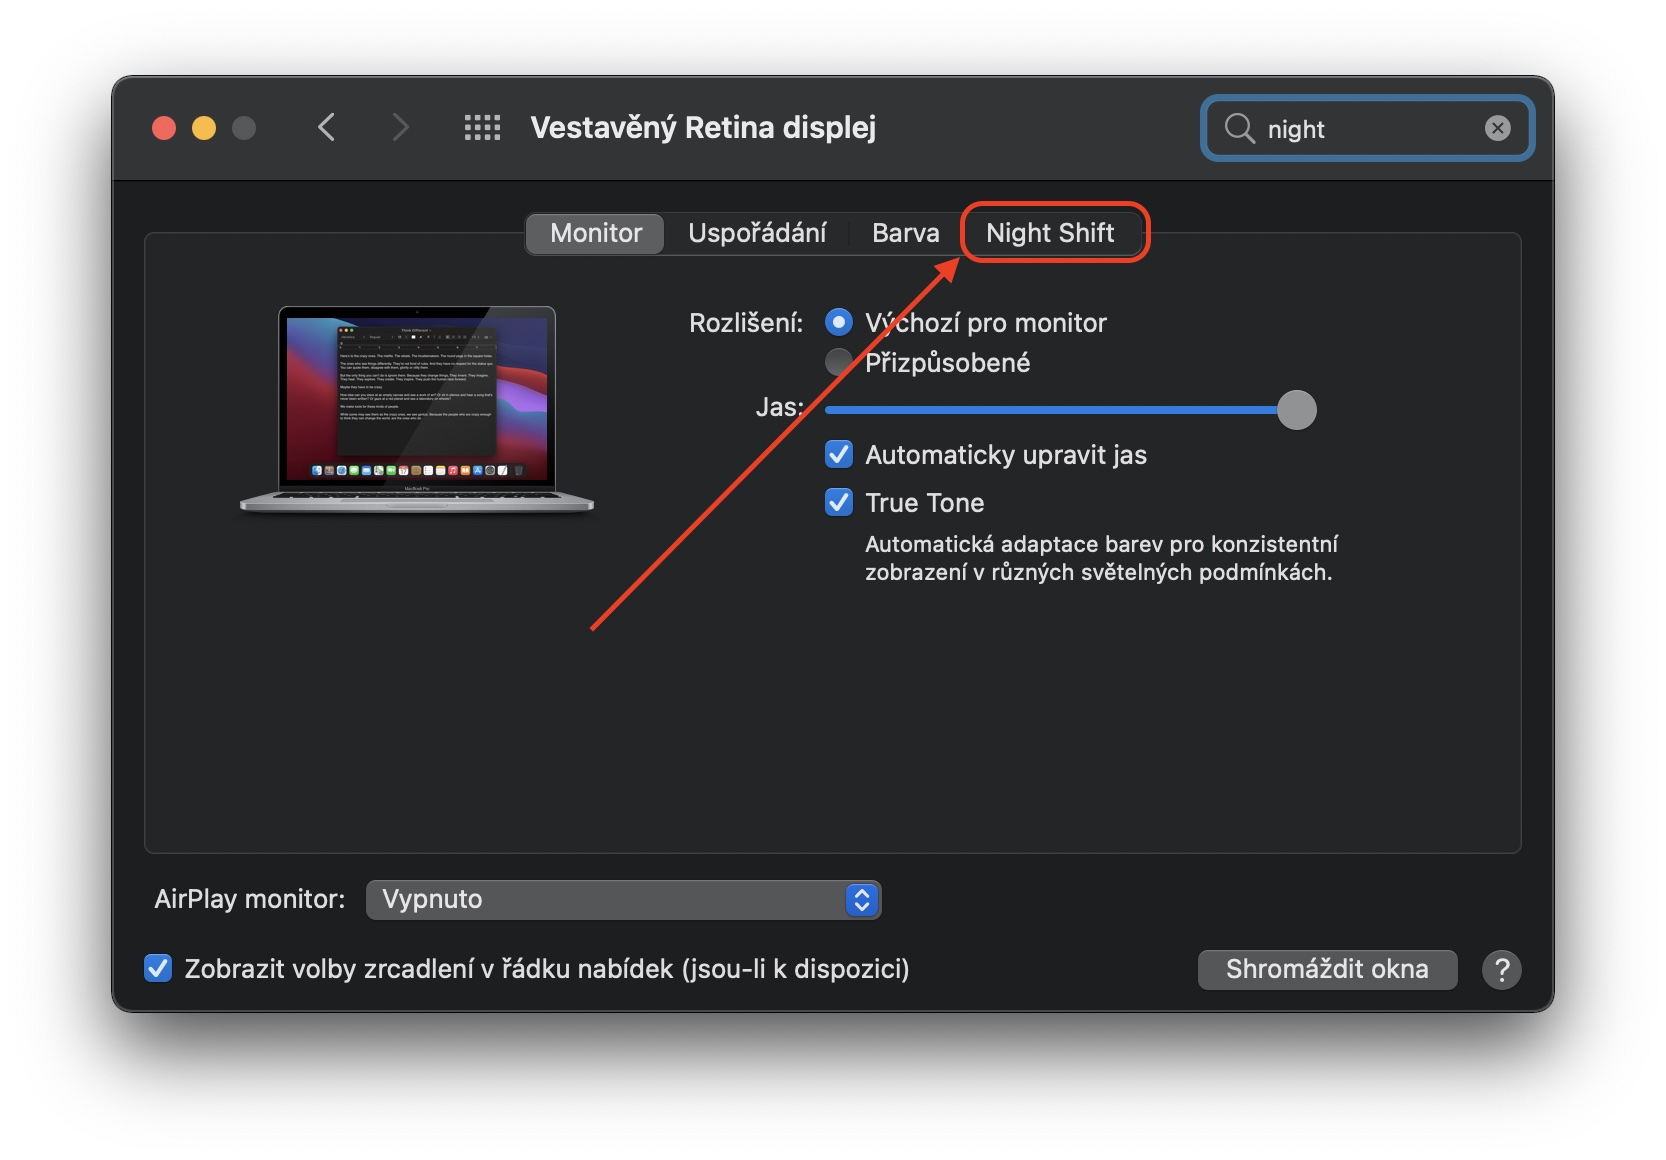Viewport: 1666px width, 1160px height.
Task: Uncheck Zobrazit volby zrcadlení v řádku nabídek
Action: pos(158,968)
